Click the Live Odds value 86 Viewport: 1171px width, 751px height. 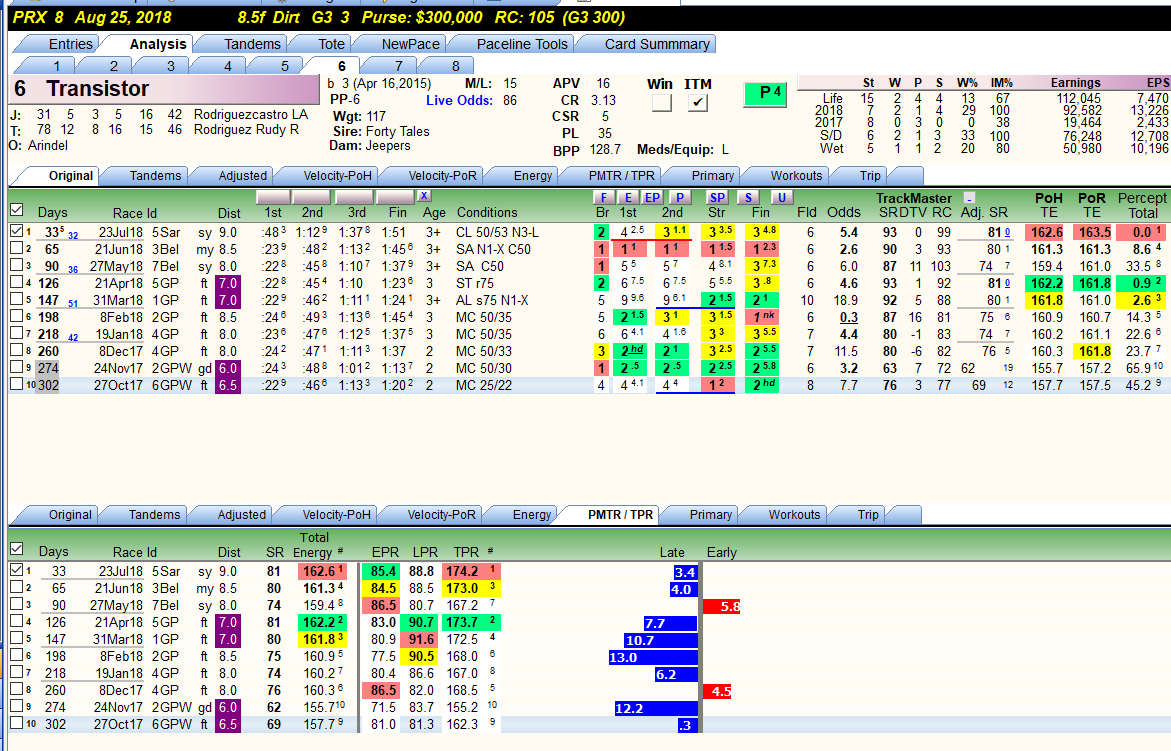(510, 101)
